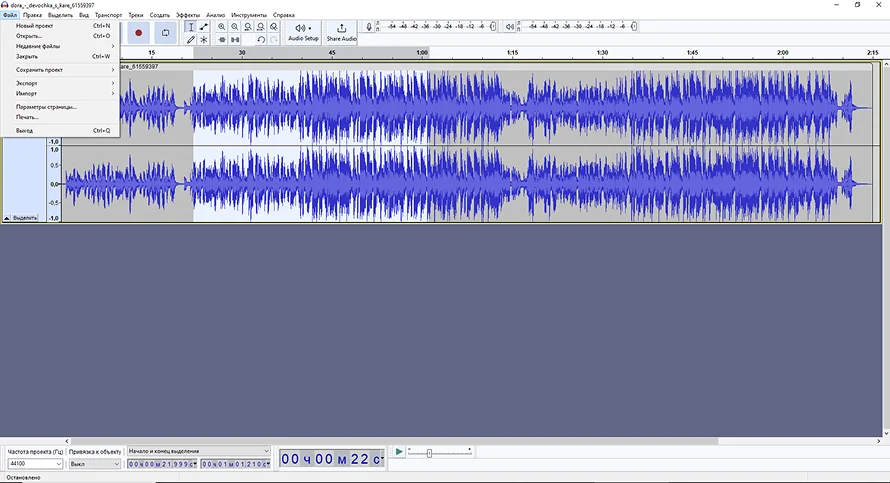
Task: Click the Zoom Out magnifier icon
Action: [x=235, y=27]
